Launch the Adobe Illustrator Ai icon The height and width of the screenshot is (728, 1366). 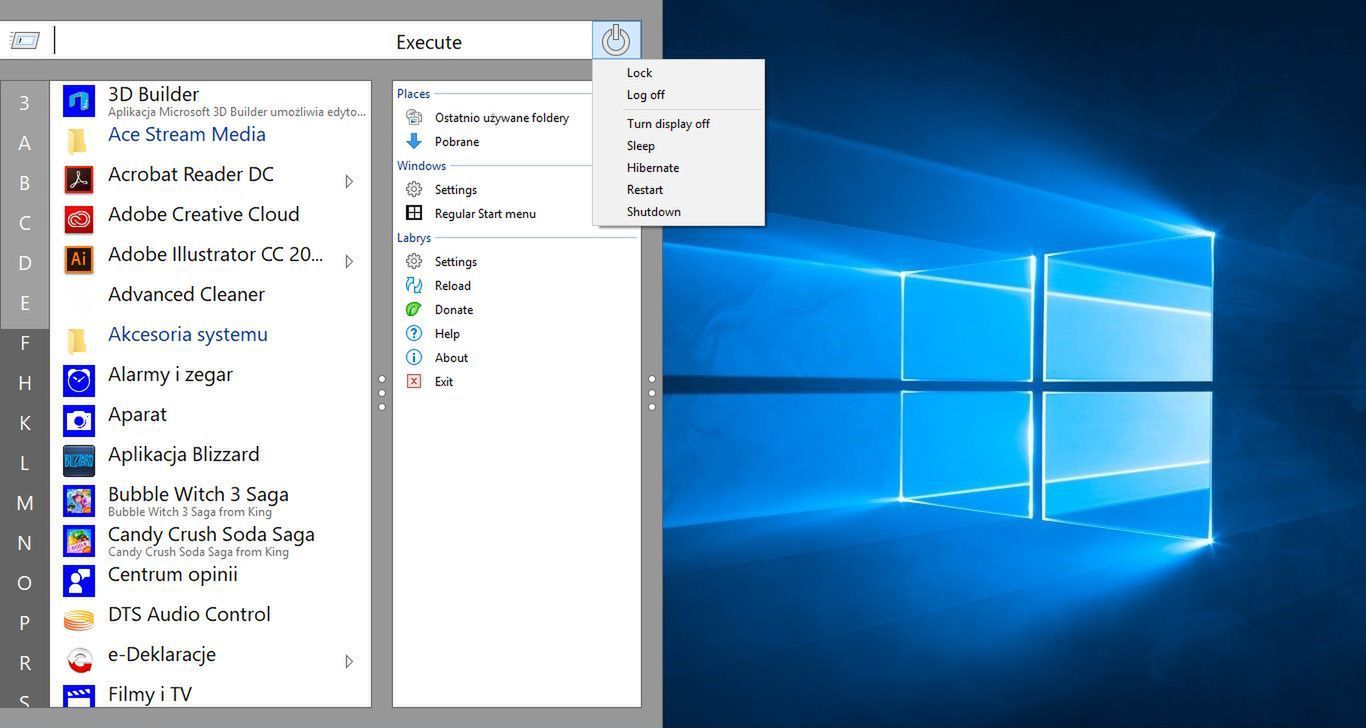pyautogui.click(x=79, y=260)
